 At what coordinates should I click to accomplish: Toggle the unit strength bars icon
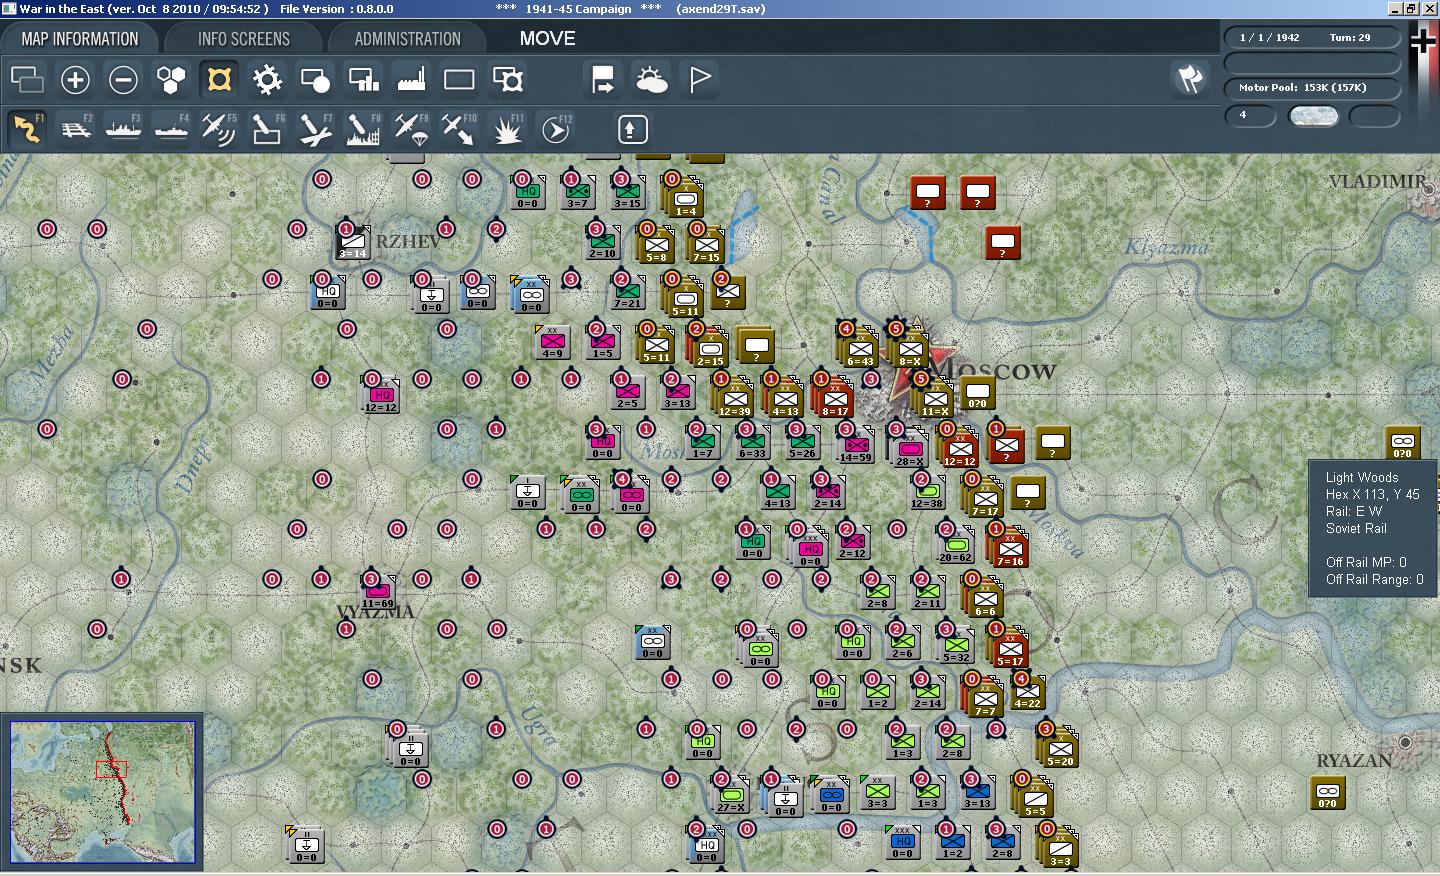pyautogui.click(x=363, y=79)
